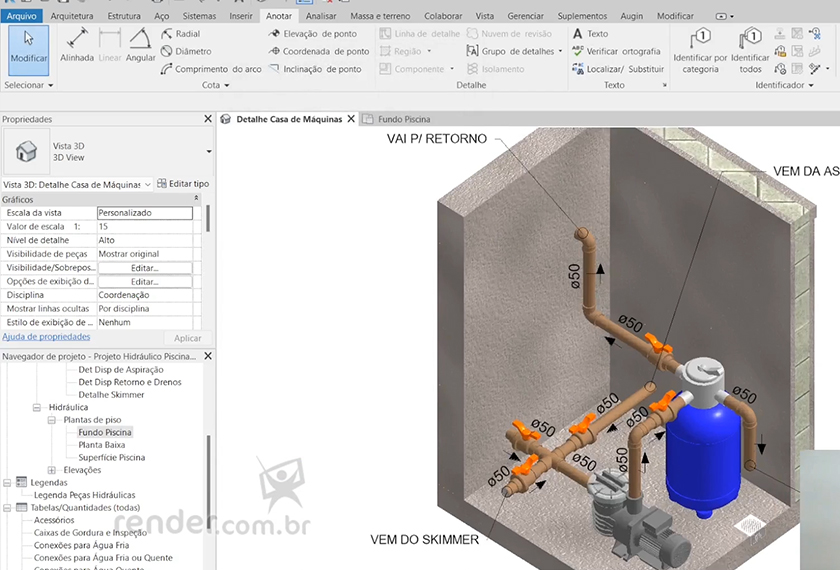Choose the Alinhada dimension tool
Viewport: 840px width, 570px height.
click(77, 46)
